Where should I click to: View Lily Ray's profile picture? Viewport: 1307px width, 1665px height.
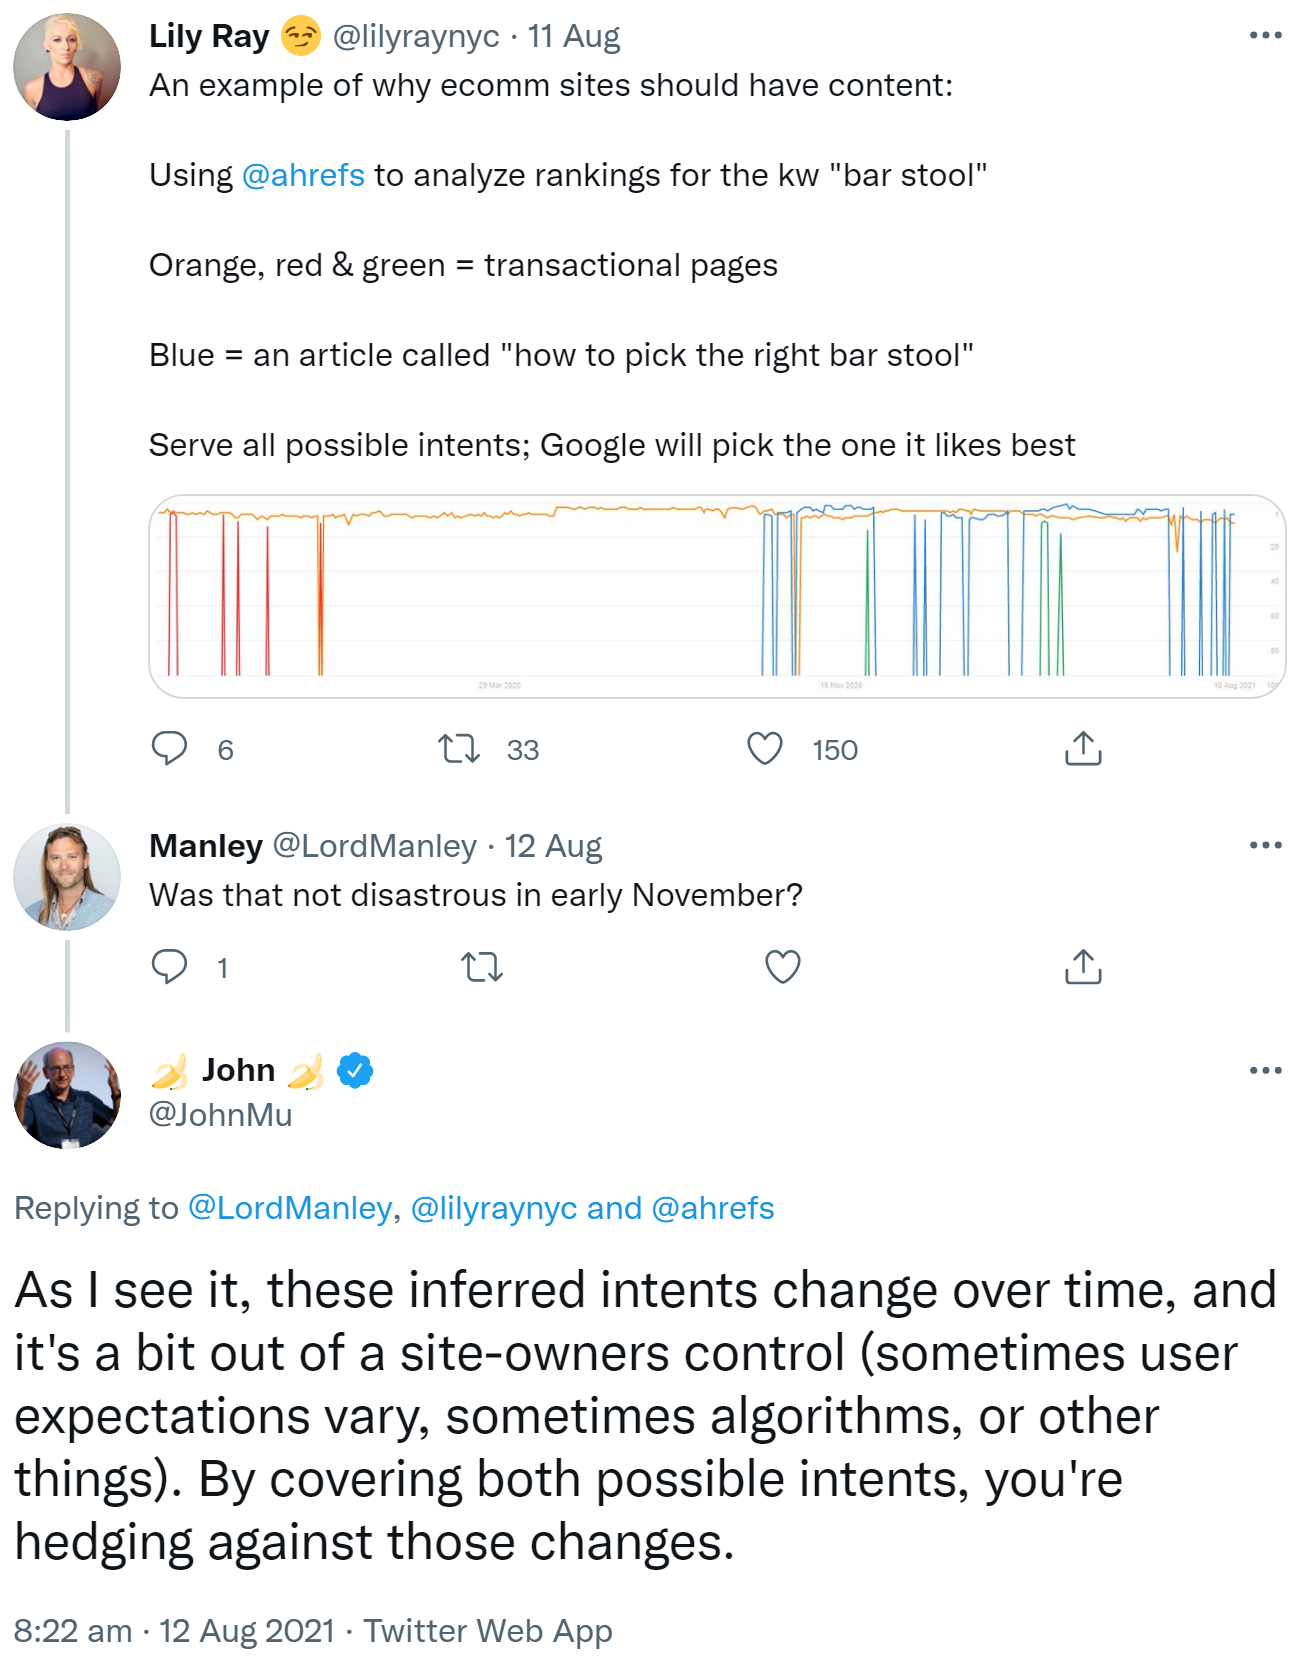[67, 67]
